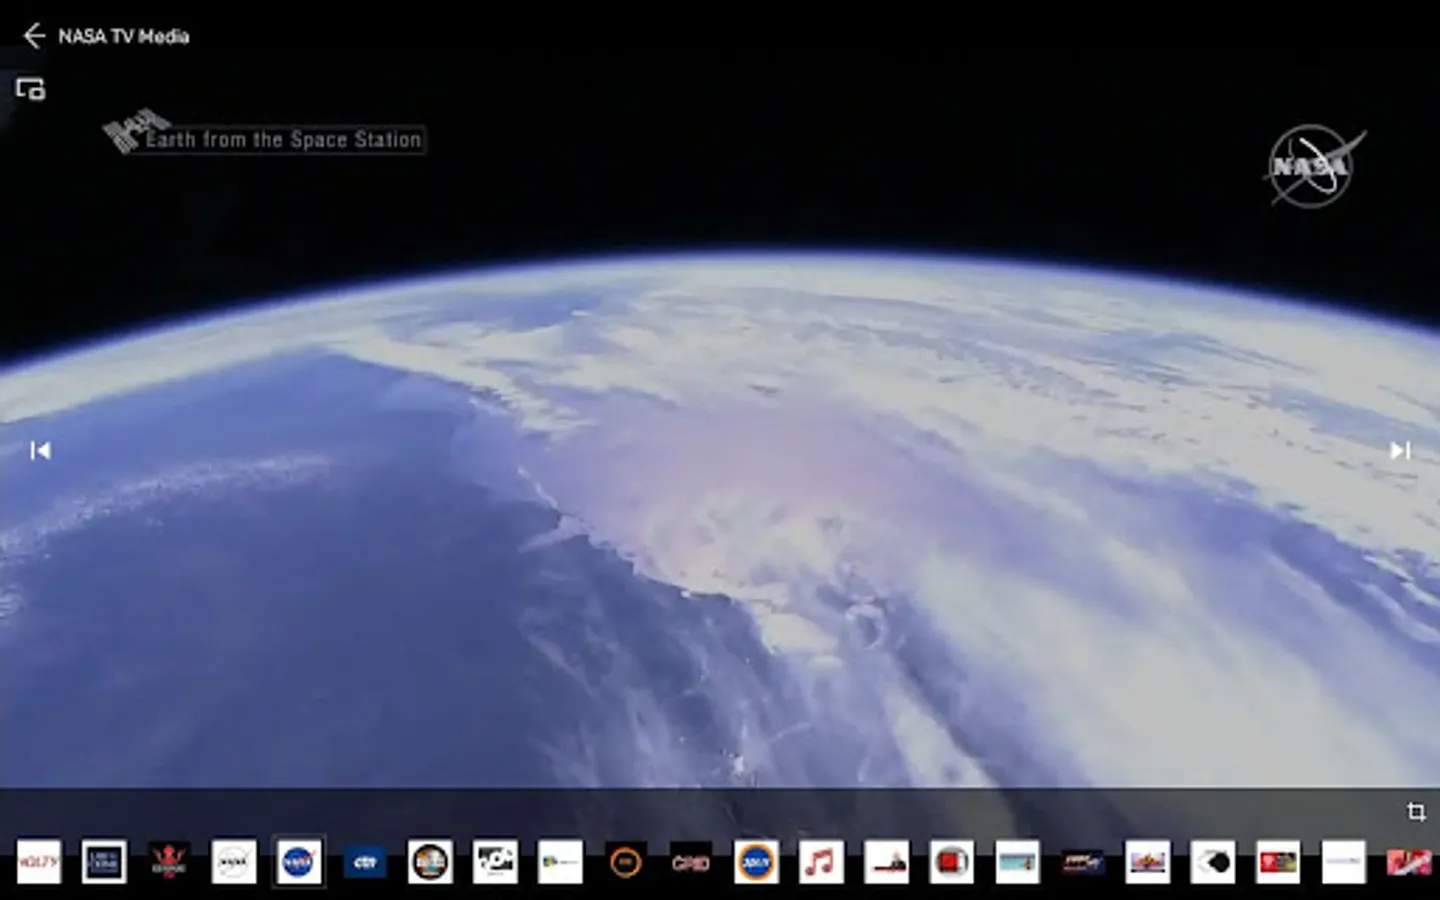The image size is (1440, 900).
Task: Select the blue circle with orange ring channel
Action: tap(756, 861)
